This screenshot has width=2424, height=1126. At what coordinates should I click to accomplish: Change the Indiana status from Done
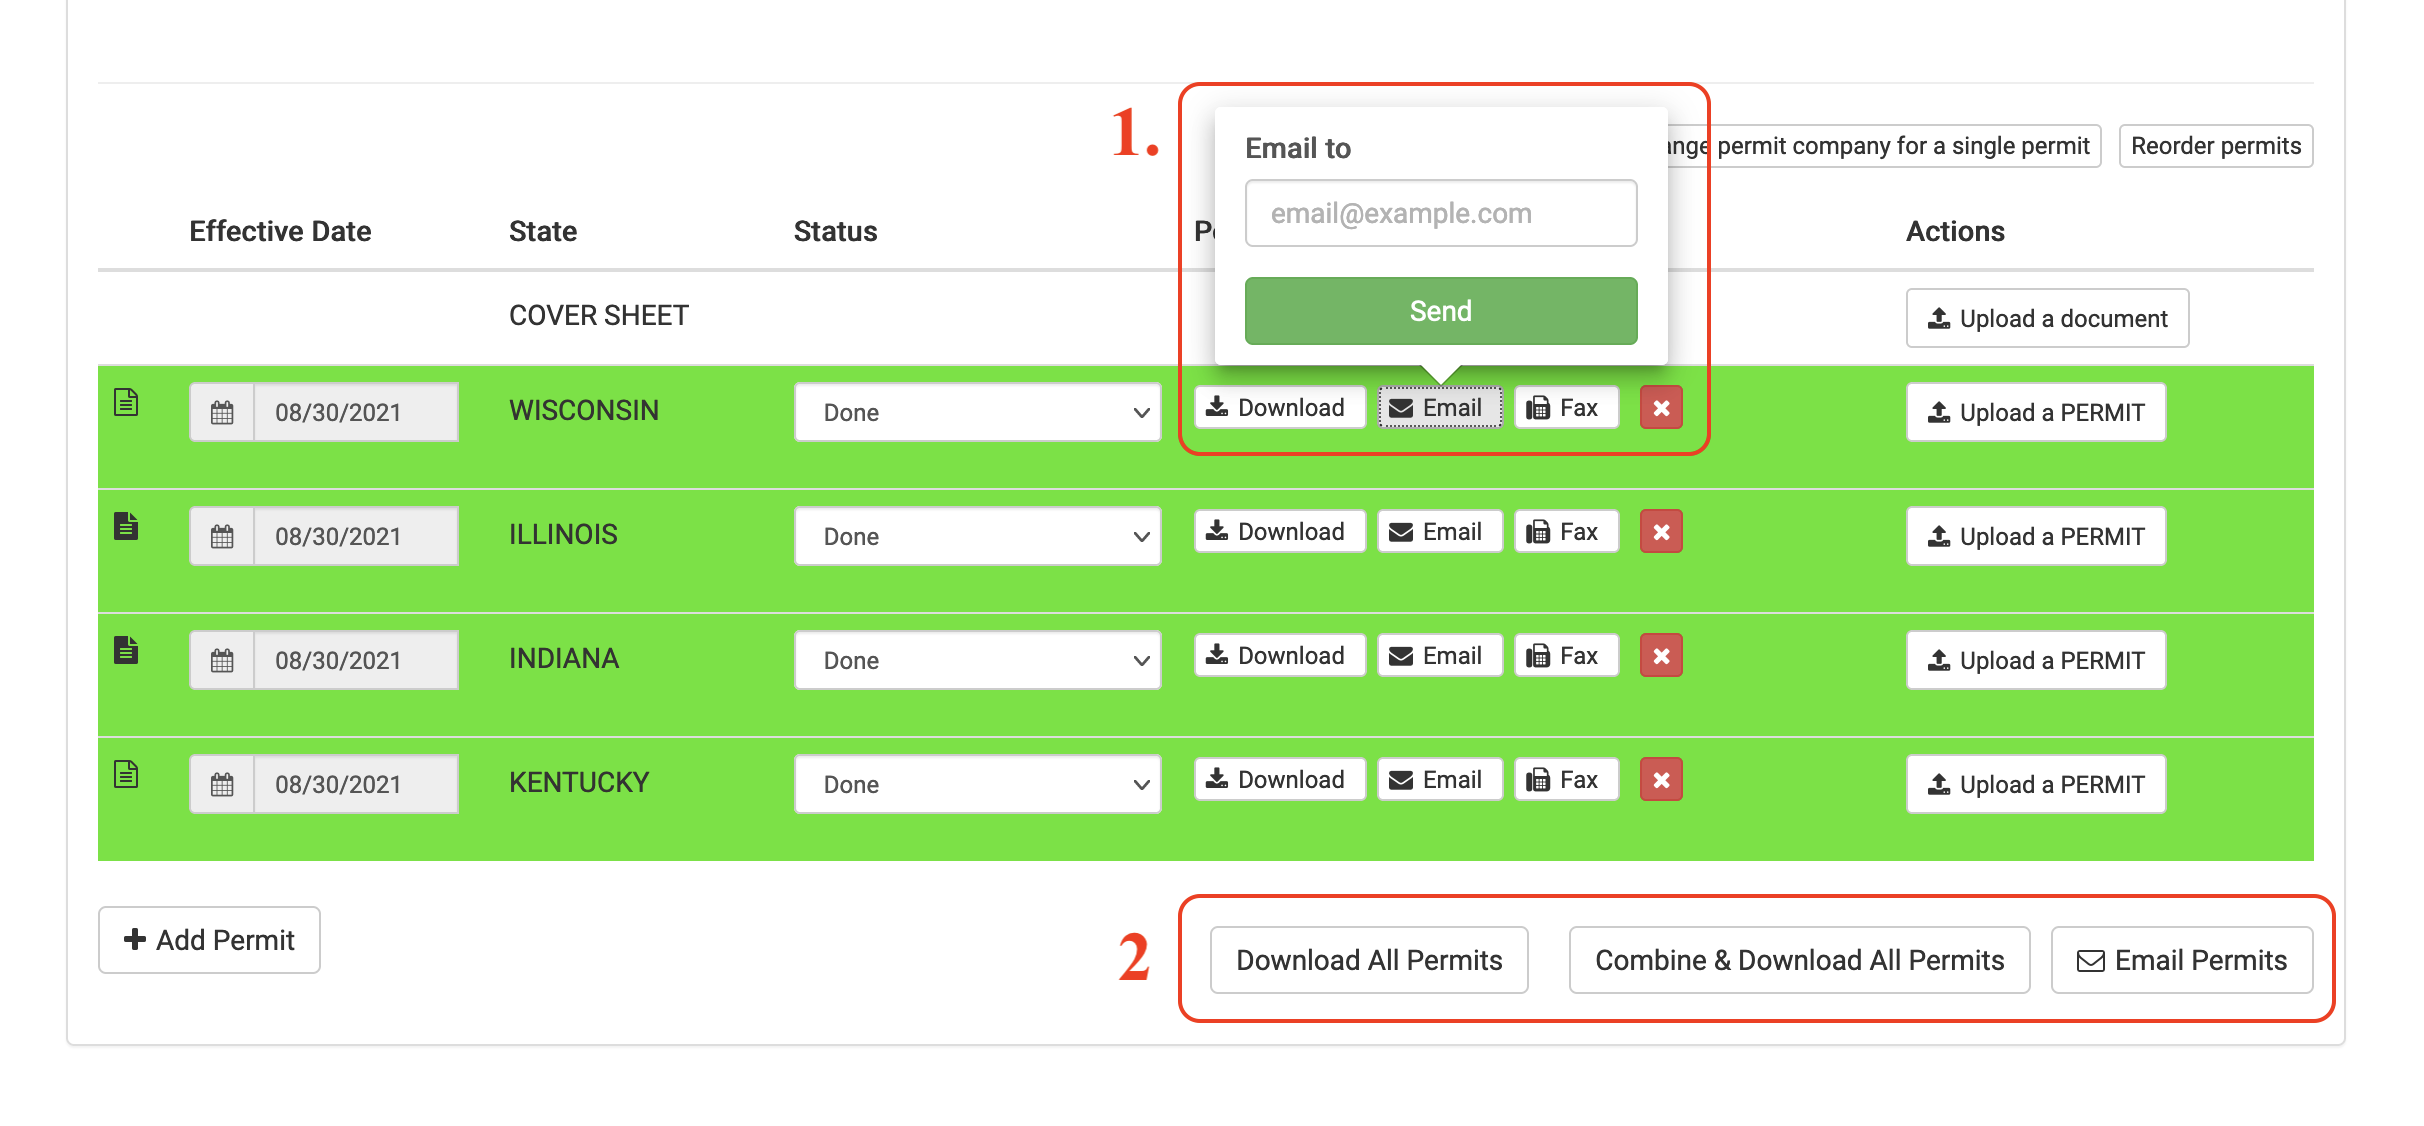[x=977, y=660]
